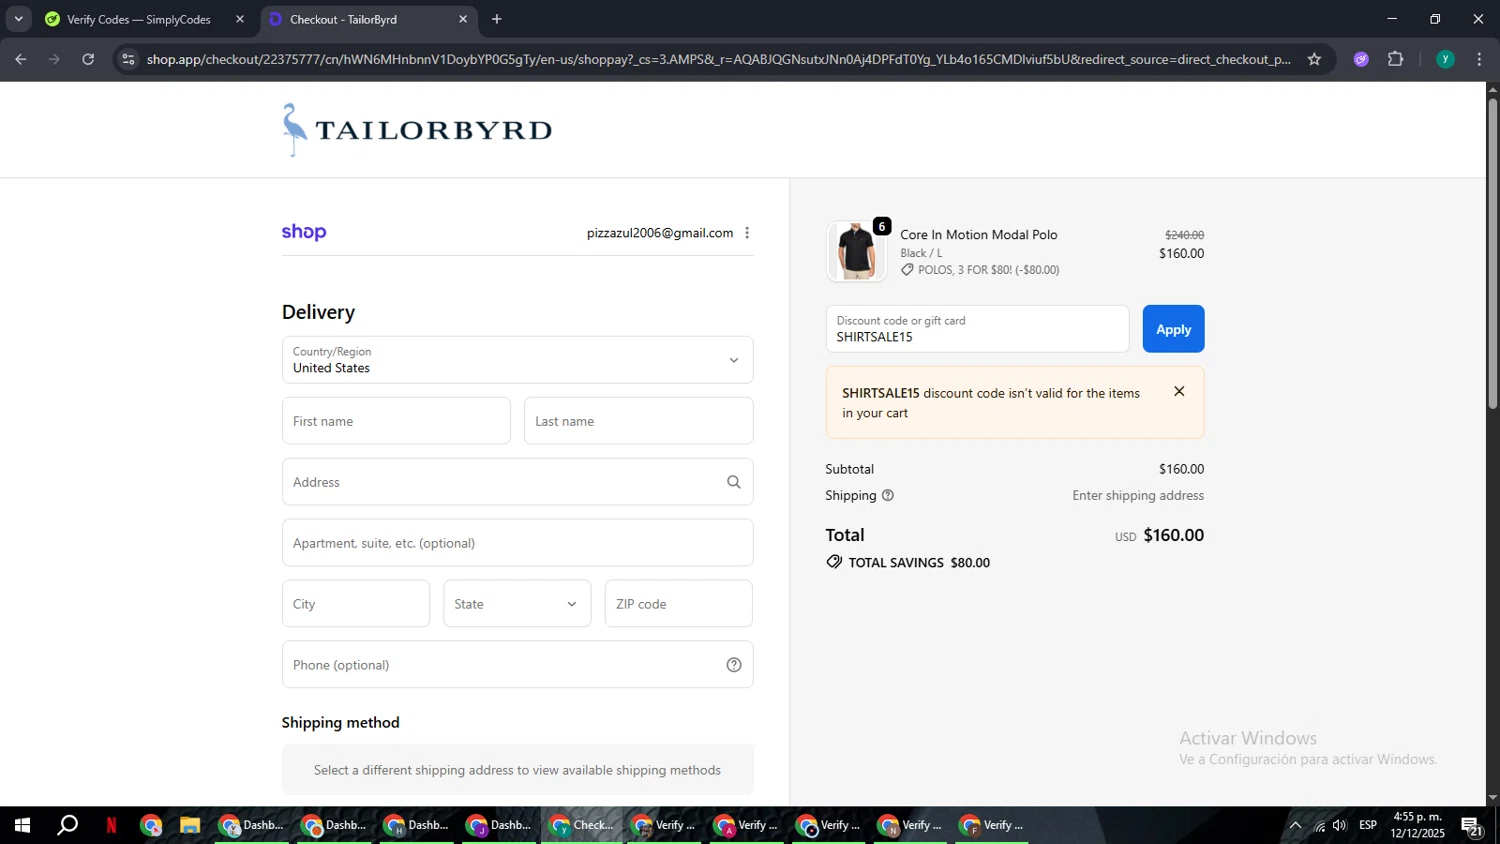Open the network status icon
1500x844 pixels.
pyautogui.click(x=1320, y=825)
